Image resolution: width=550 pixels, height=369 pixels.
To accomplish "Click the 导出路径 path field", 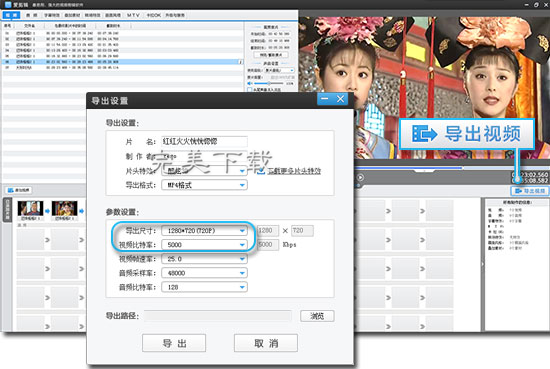I will click(217, 316).
